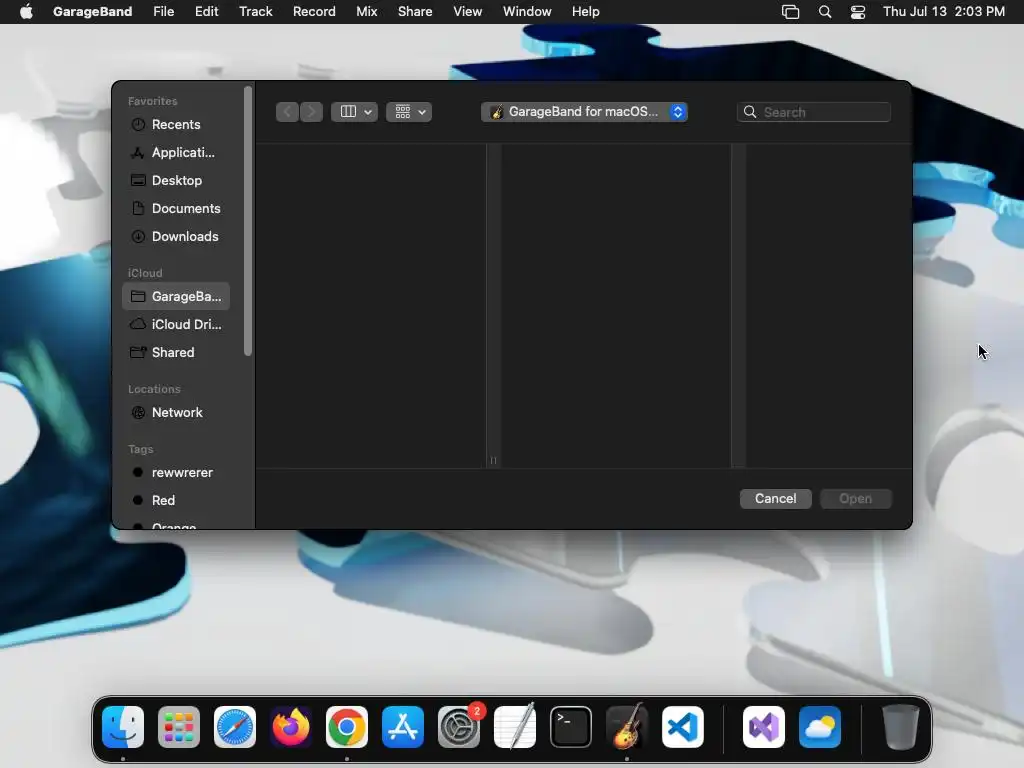Open Terminal from the Dock

coord(571,727)
